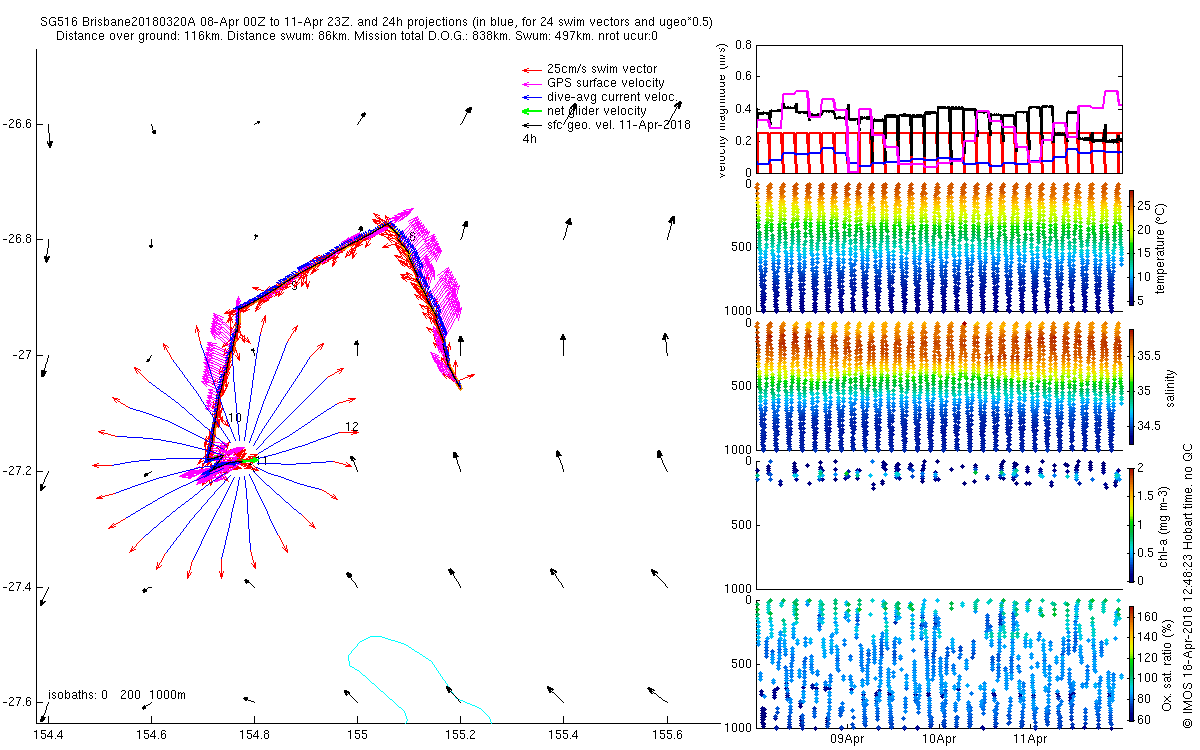Click the '11Apr' time axis label

1030,740
